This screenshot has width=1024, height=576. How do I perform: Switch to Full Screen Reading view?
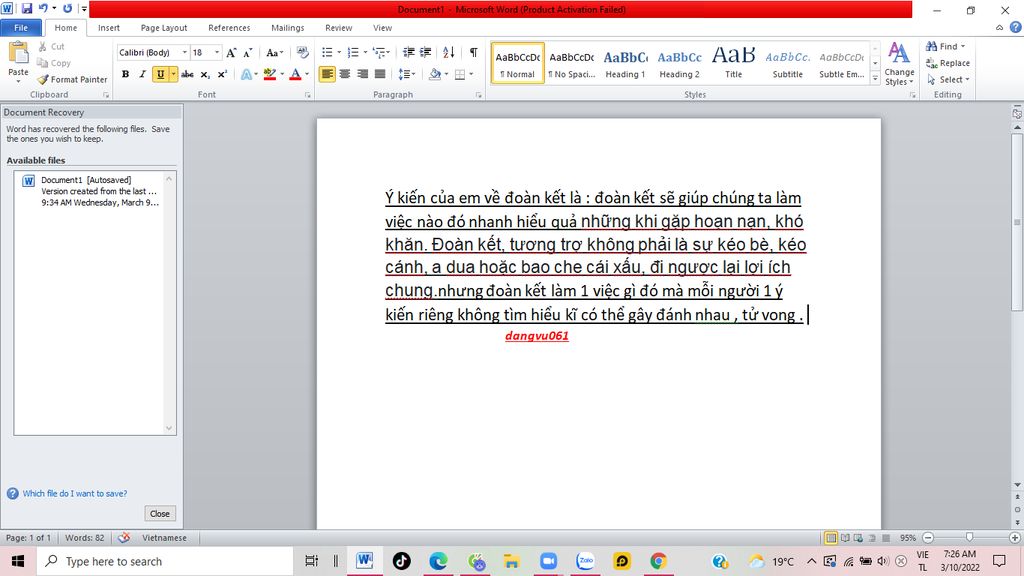tap(845, 538)
